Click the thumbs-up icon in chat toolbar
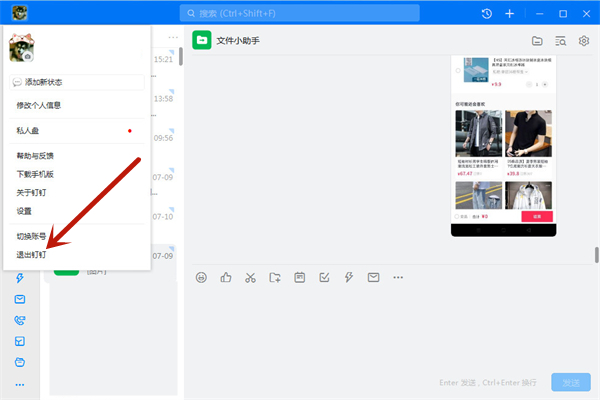This screenshot has height=400, width=600. click(226, 277)
